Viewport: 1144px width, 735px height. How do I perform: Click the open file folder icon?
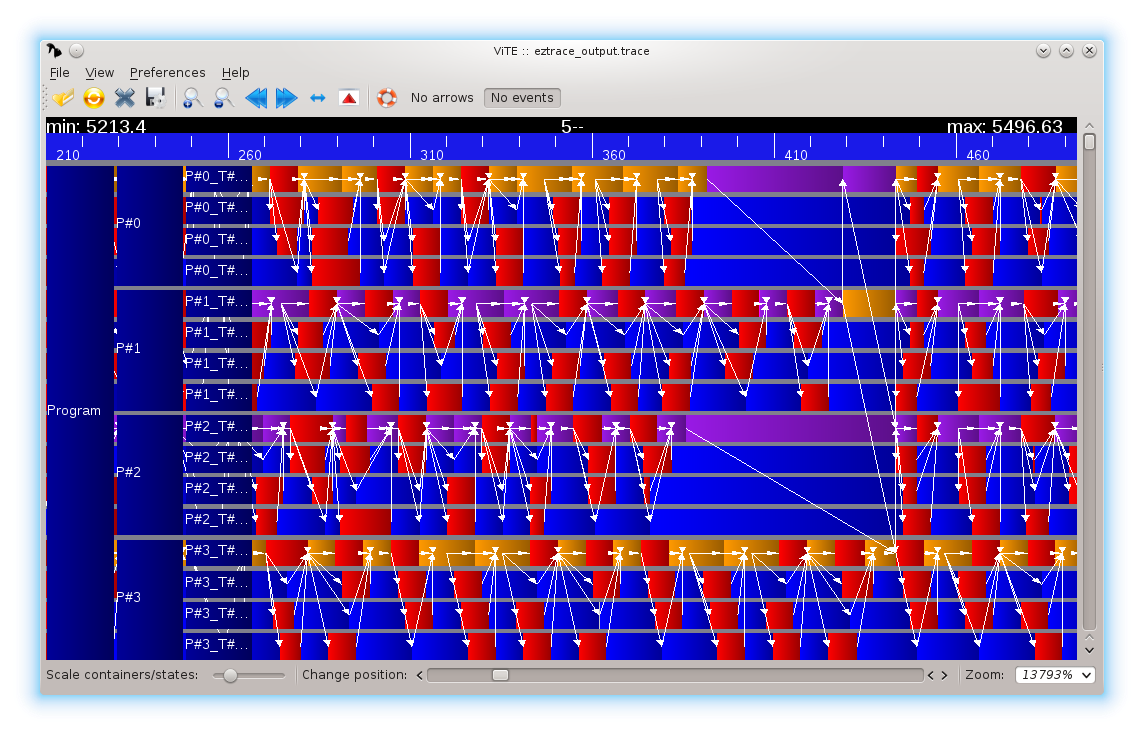tap(64, 98)
